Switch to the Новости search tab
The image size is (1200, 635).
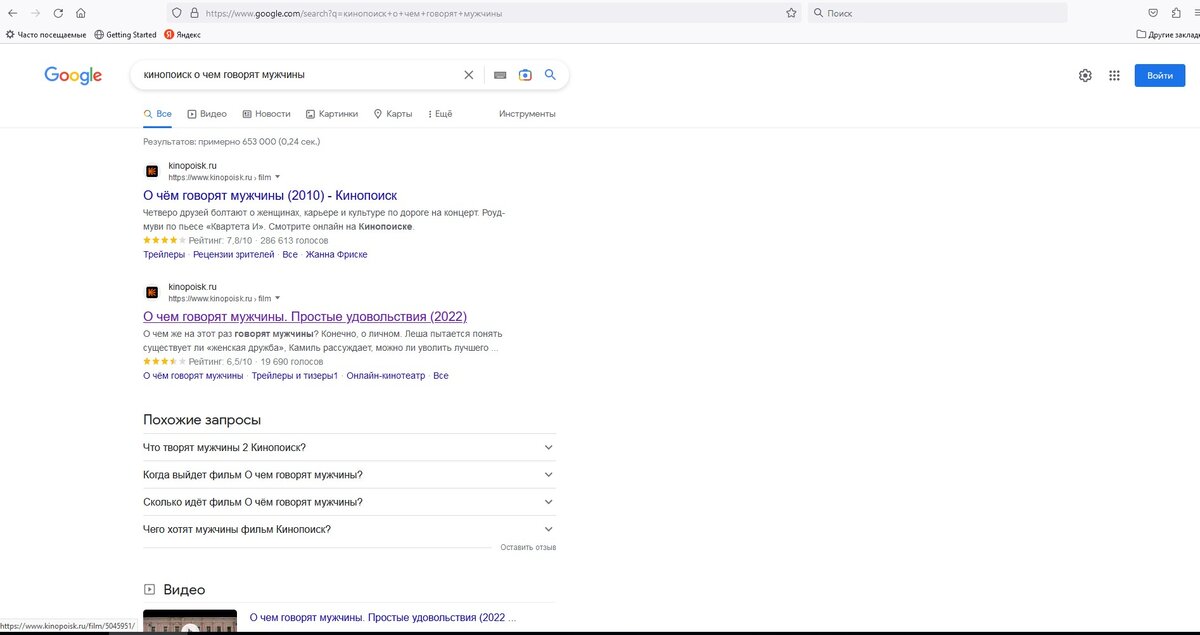266,114
